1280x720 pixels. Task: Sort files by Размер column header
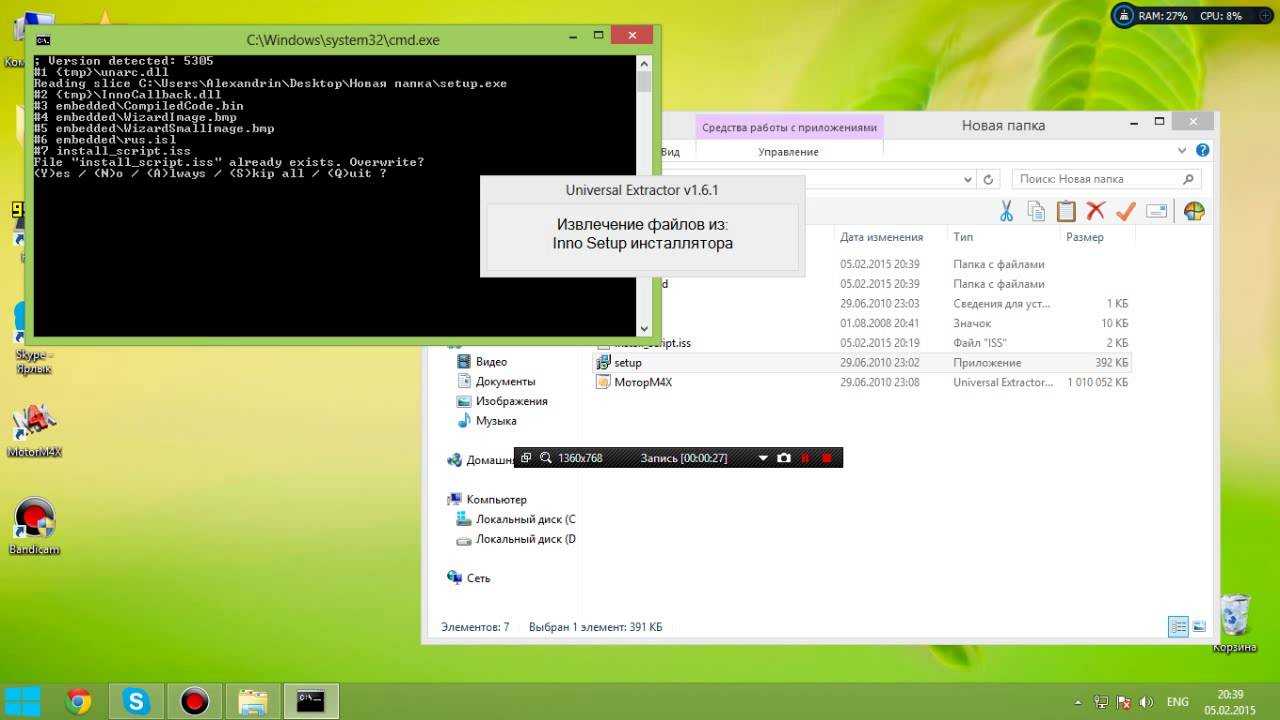(x=1085, y=237)
